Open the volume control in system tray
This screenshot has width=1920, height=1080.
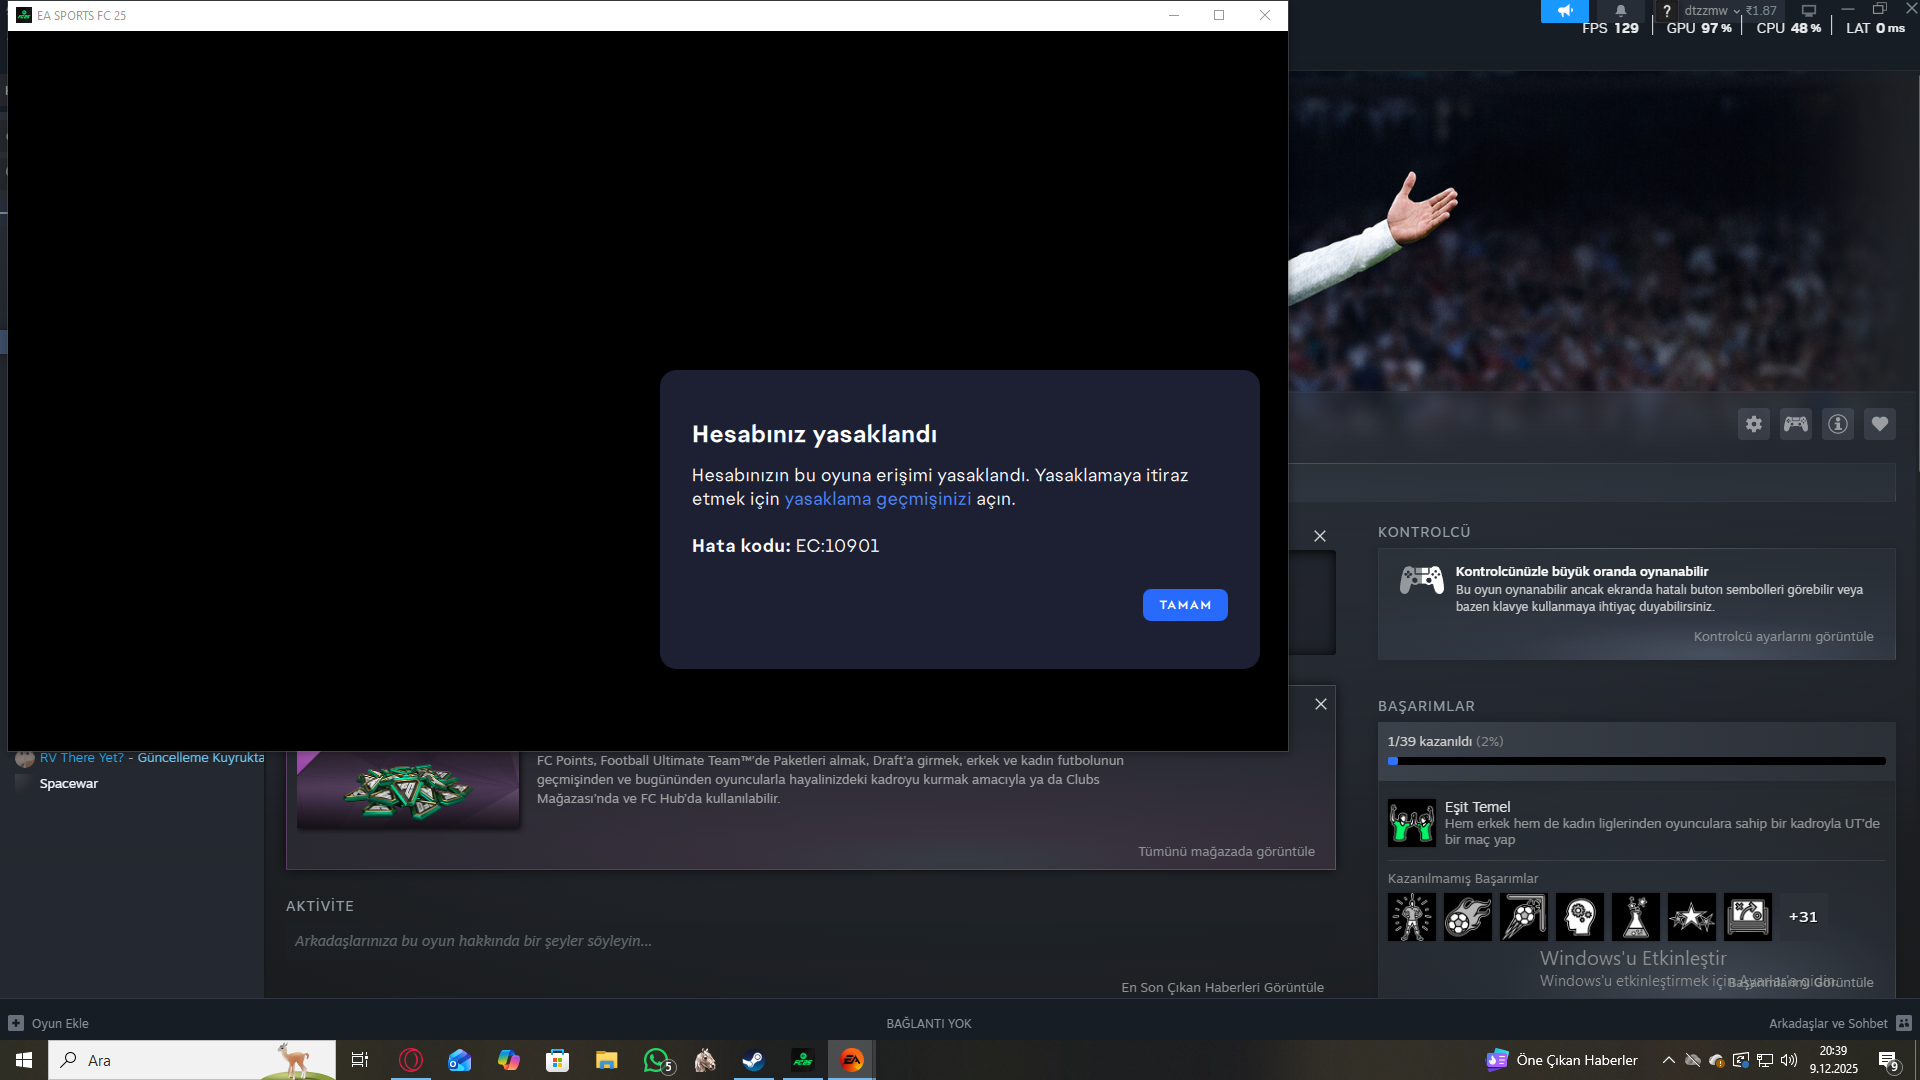(x=1789, y=1060)
